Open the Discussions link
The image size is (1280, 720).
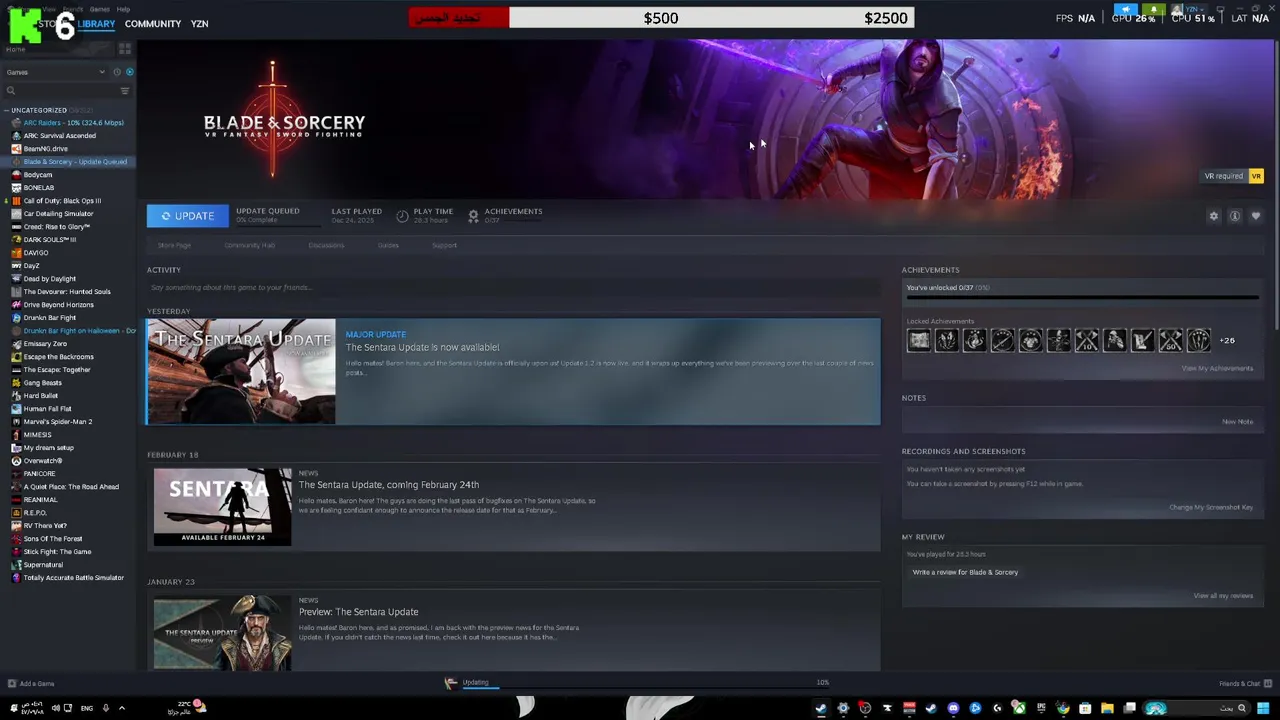[x=326, y=245]
